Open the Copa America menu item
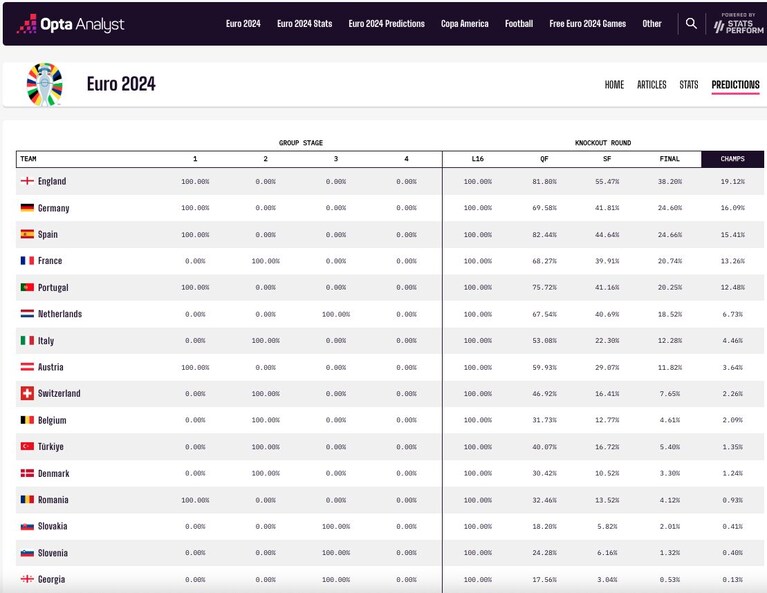Screen dimensions: 767x593 (465, 23)
